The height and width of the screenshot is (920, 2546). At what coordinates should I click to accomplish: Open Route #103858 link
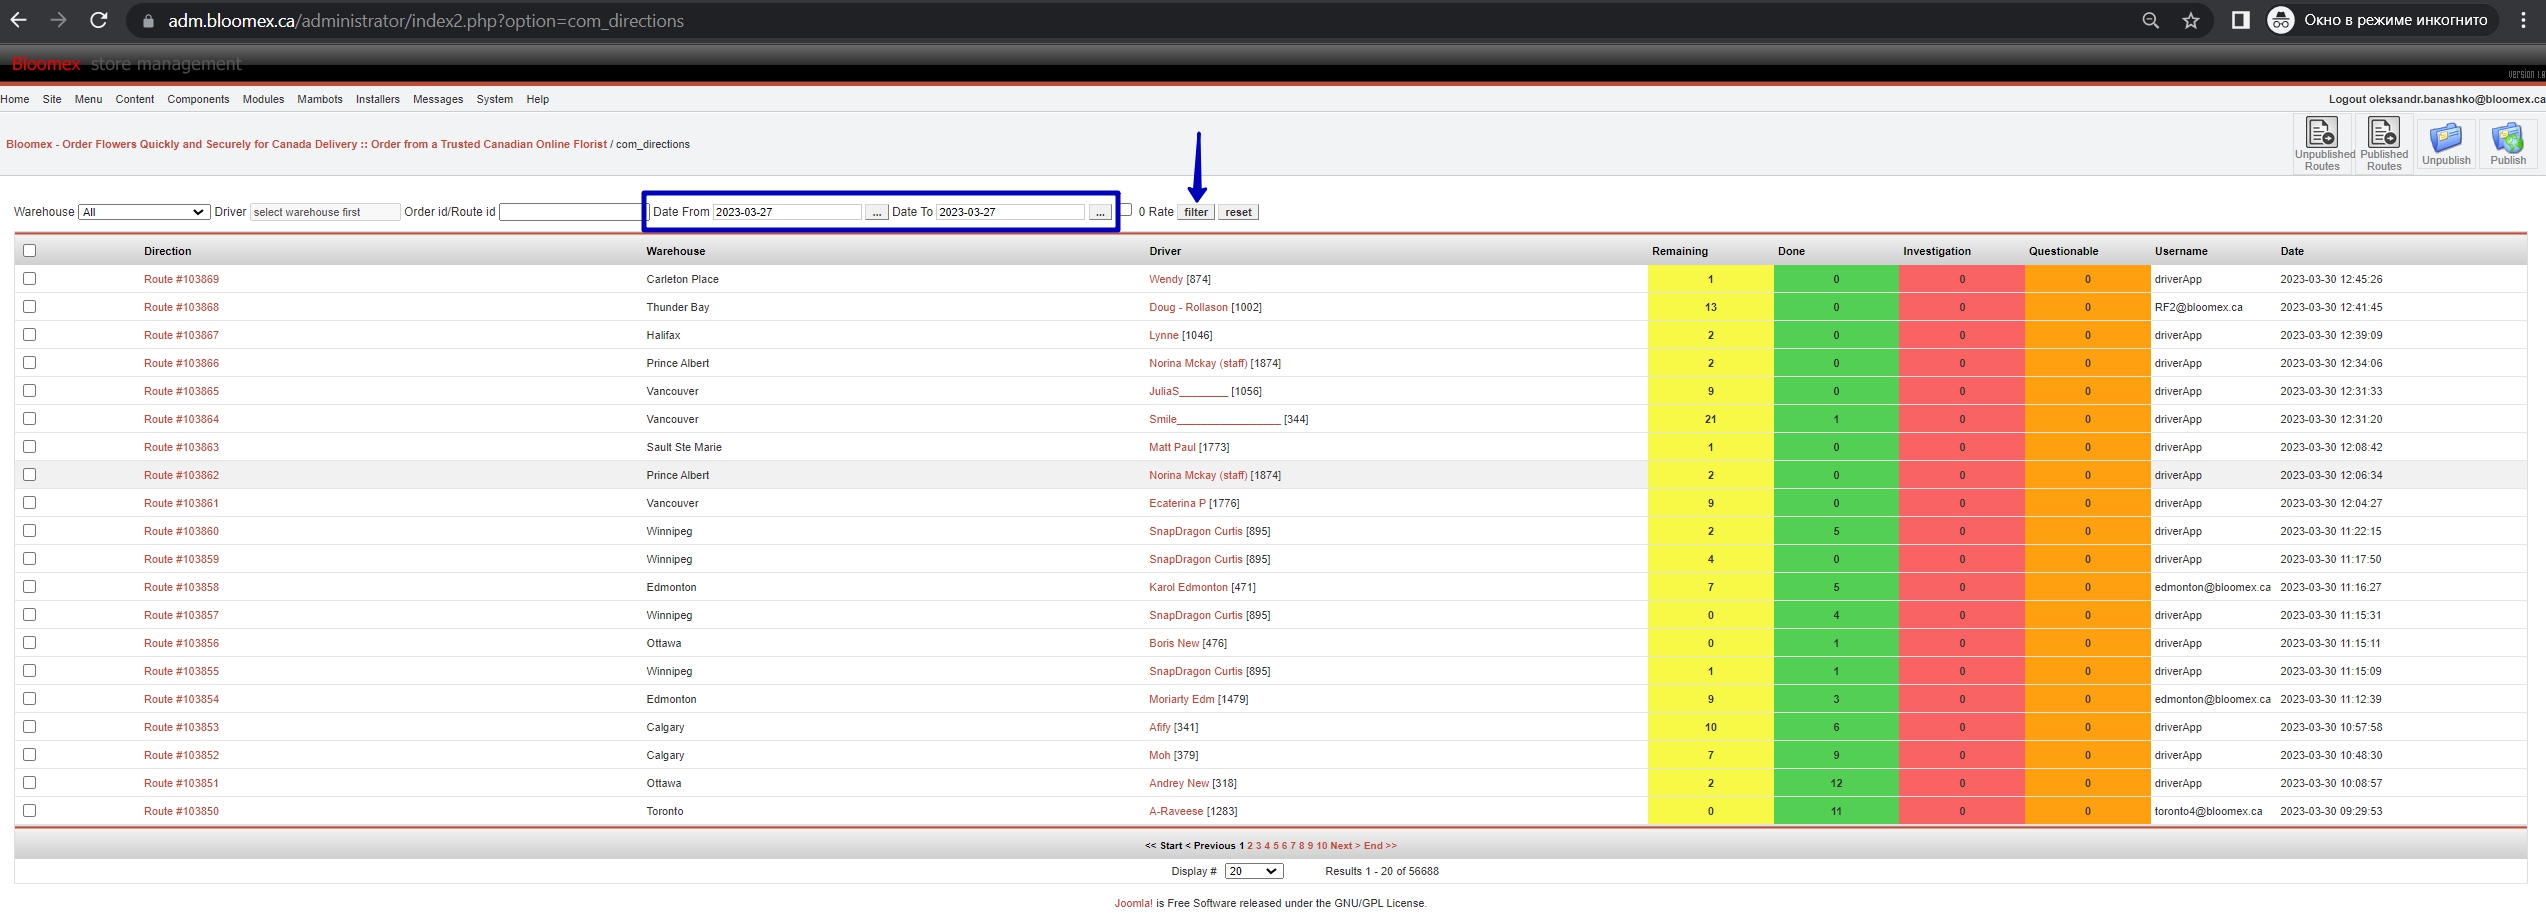[181, 587]
